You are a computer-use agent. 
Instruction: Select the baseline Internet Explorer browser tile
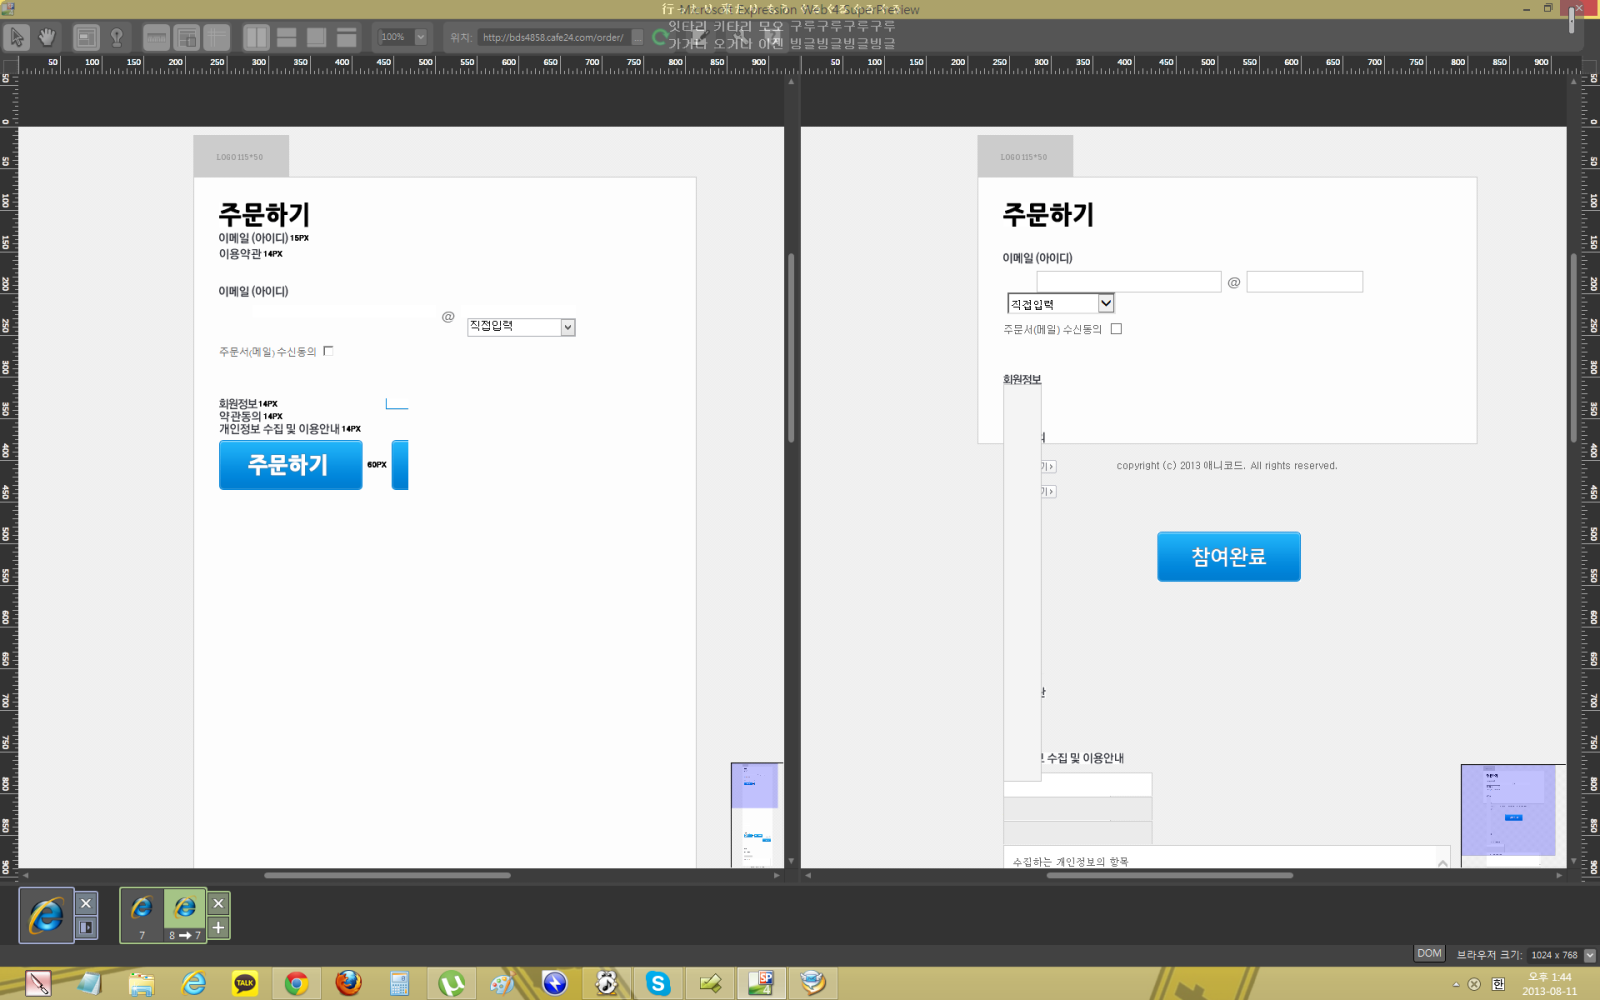[x=46, y=915]
